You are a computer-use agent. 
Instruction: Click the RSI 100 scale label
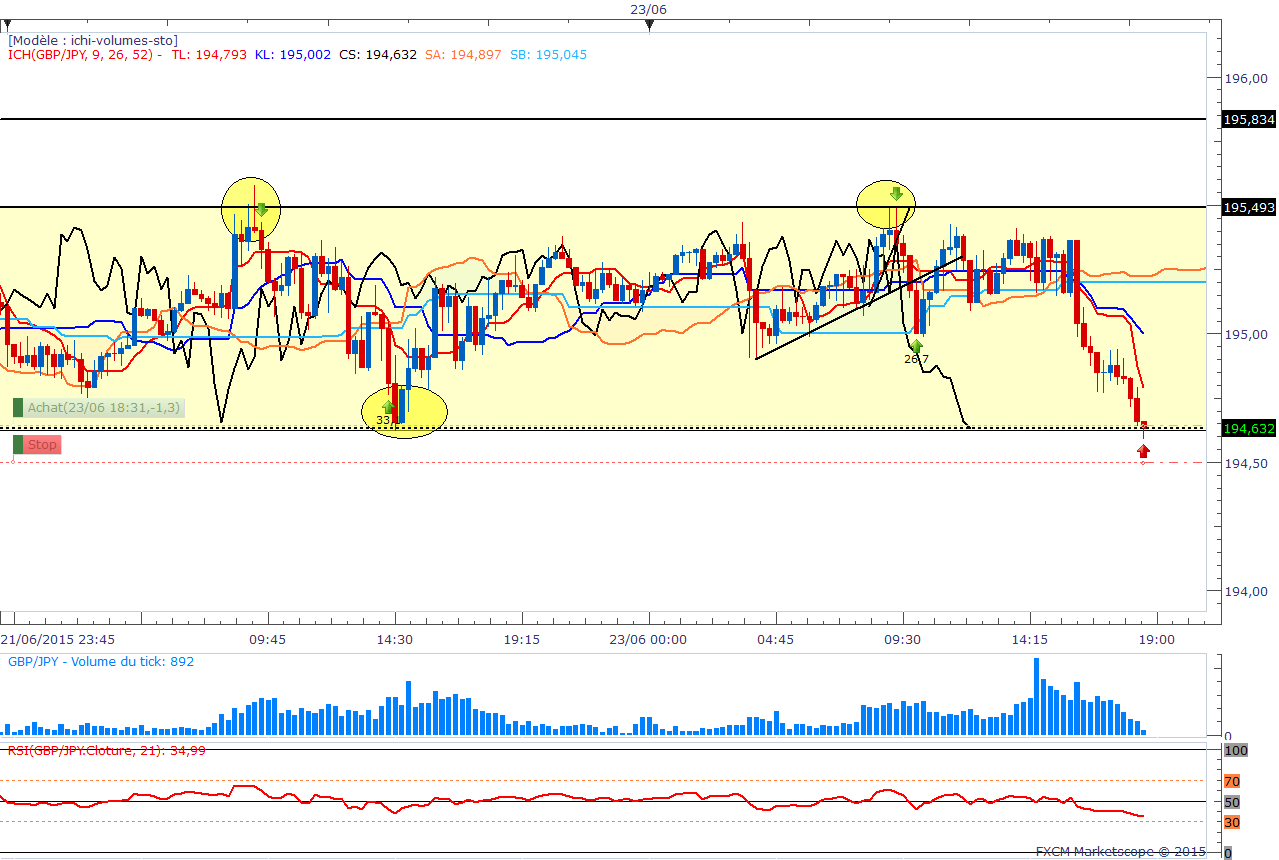(x=1236, y=750)
